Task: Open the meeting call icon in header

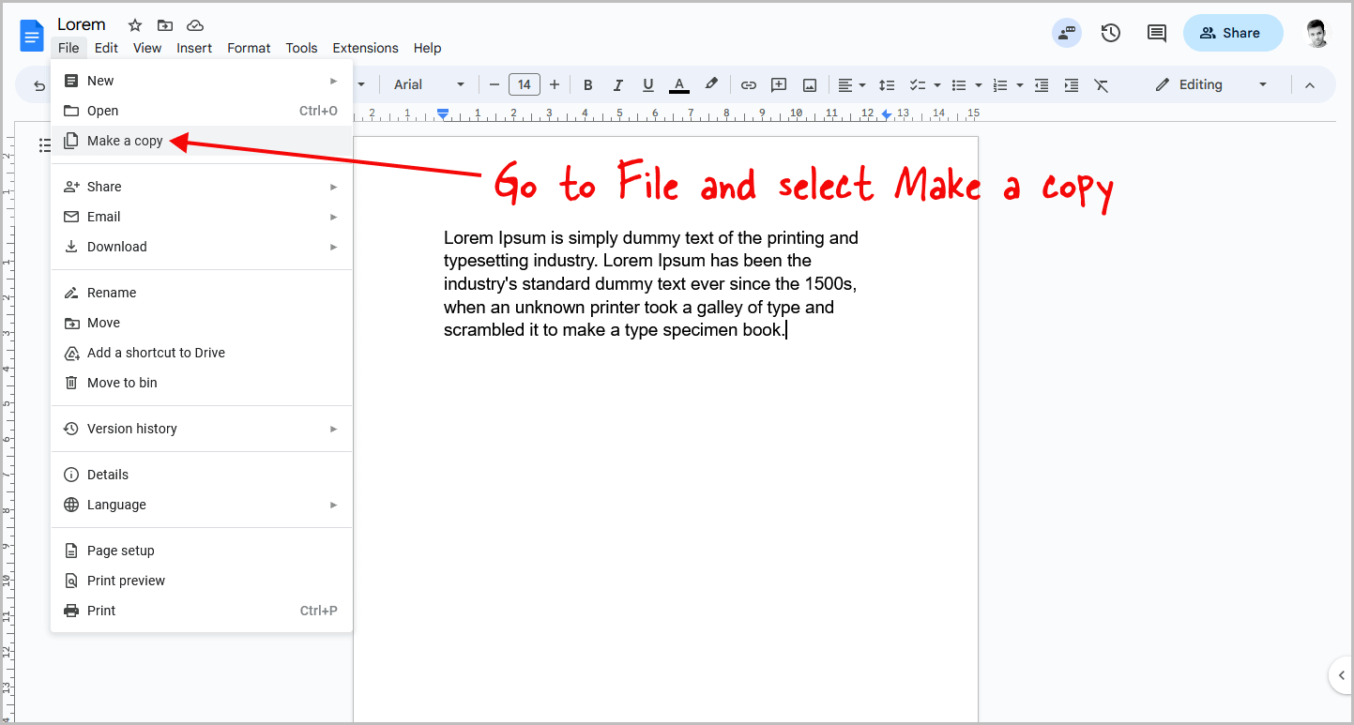Action: pos(1067,33)
